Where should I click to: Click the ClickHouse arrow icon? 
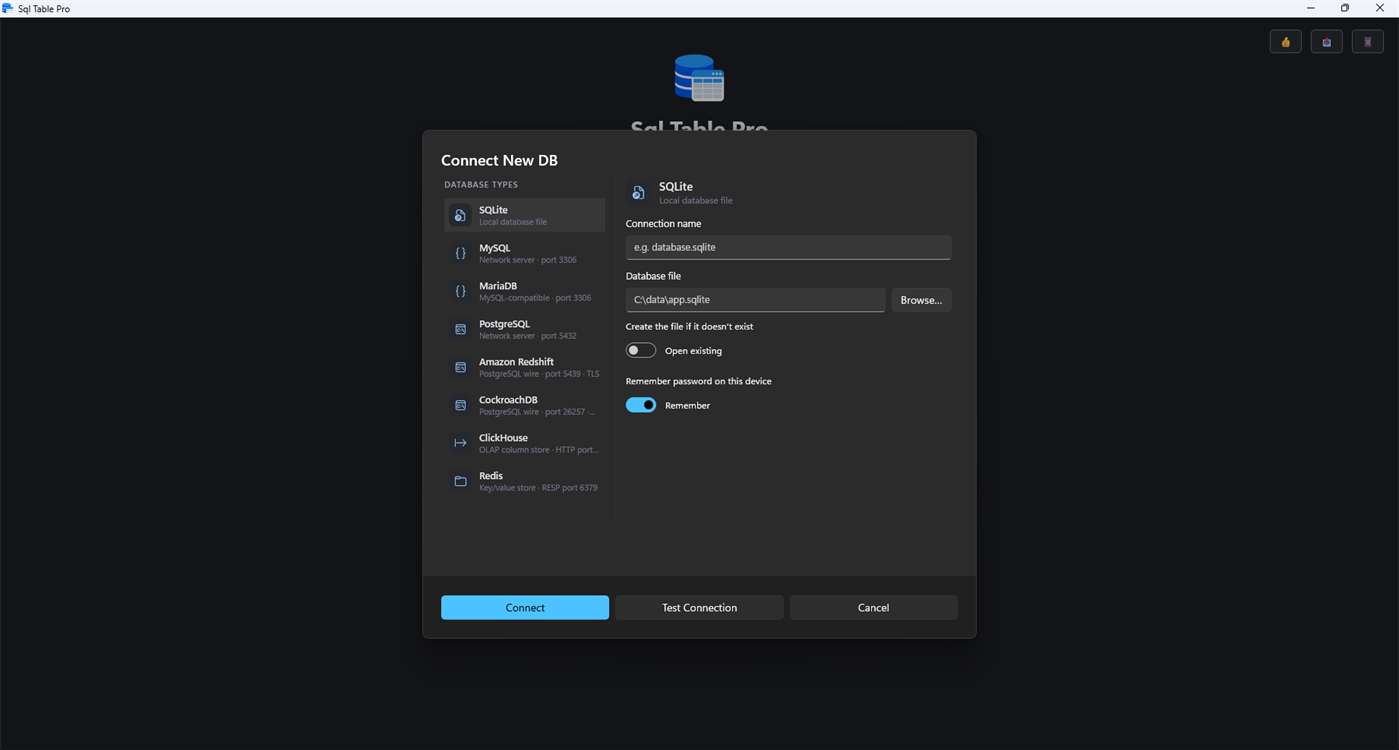(x=460, y=443)
